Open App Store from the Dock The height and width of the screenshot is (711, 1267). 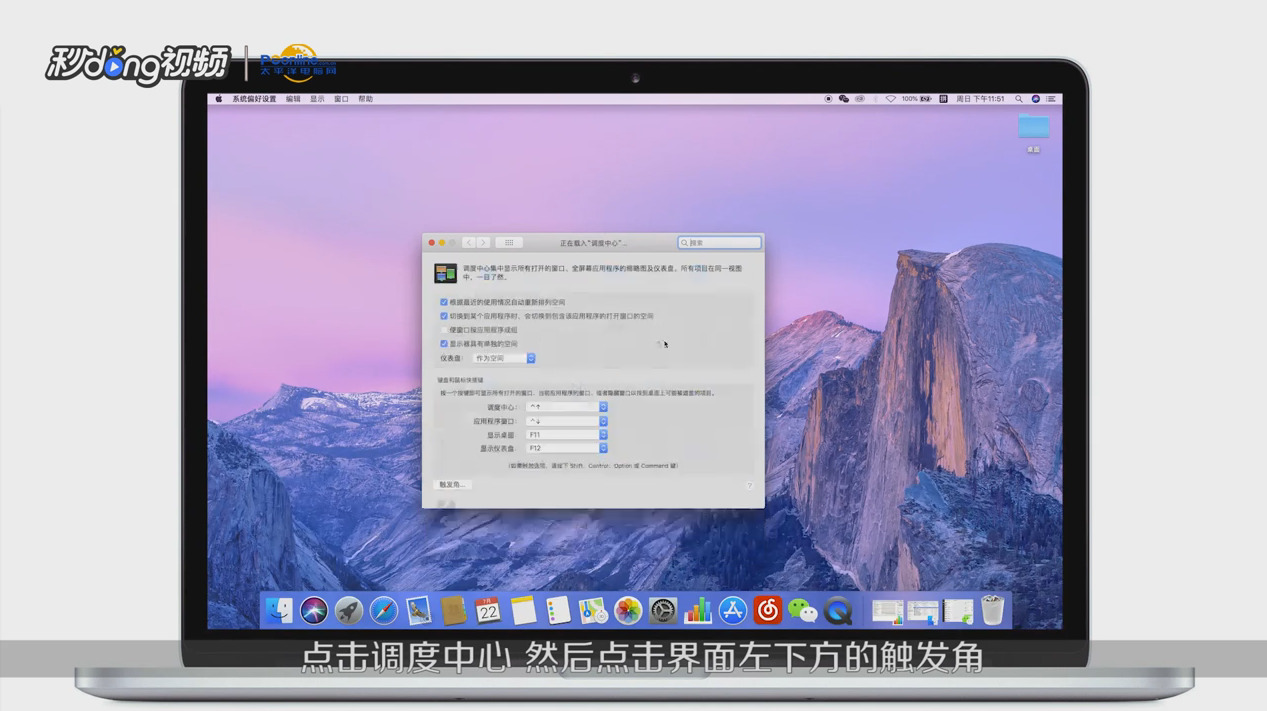click(x=733, y=610)
